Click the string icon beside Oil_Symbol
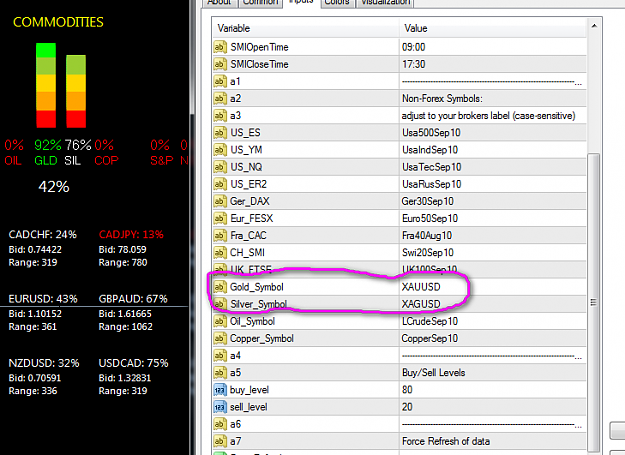 point(220,321)
